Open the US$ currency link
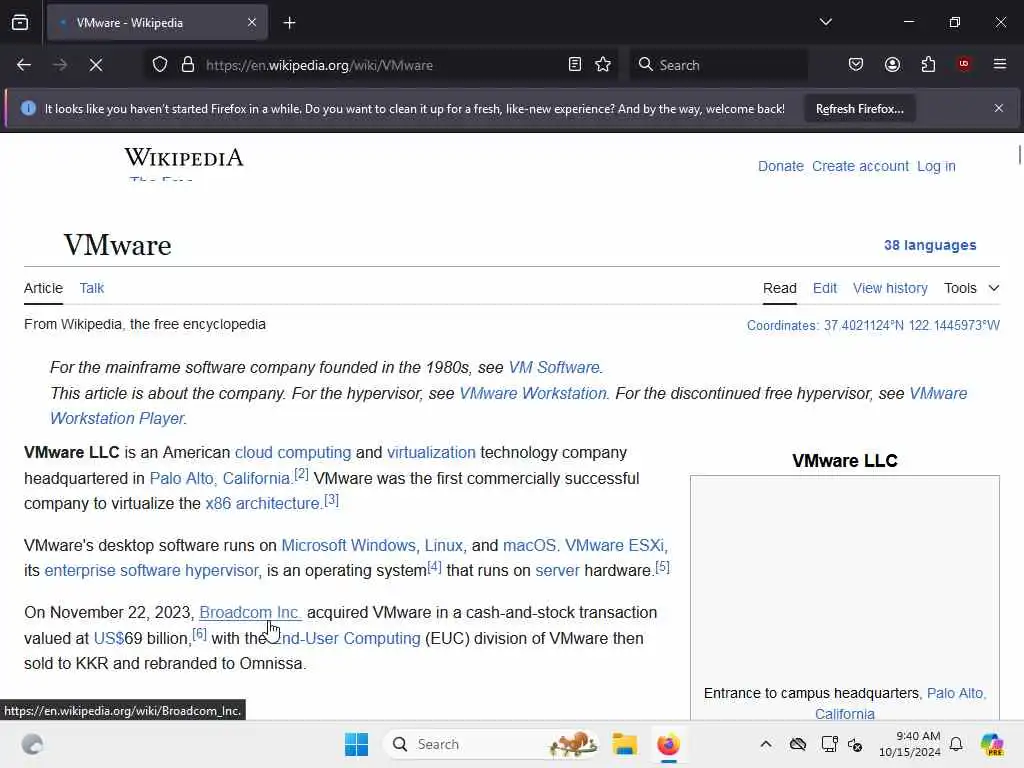Screen dimensions: 1024x768 pos(109,638)
